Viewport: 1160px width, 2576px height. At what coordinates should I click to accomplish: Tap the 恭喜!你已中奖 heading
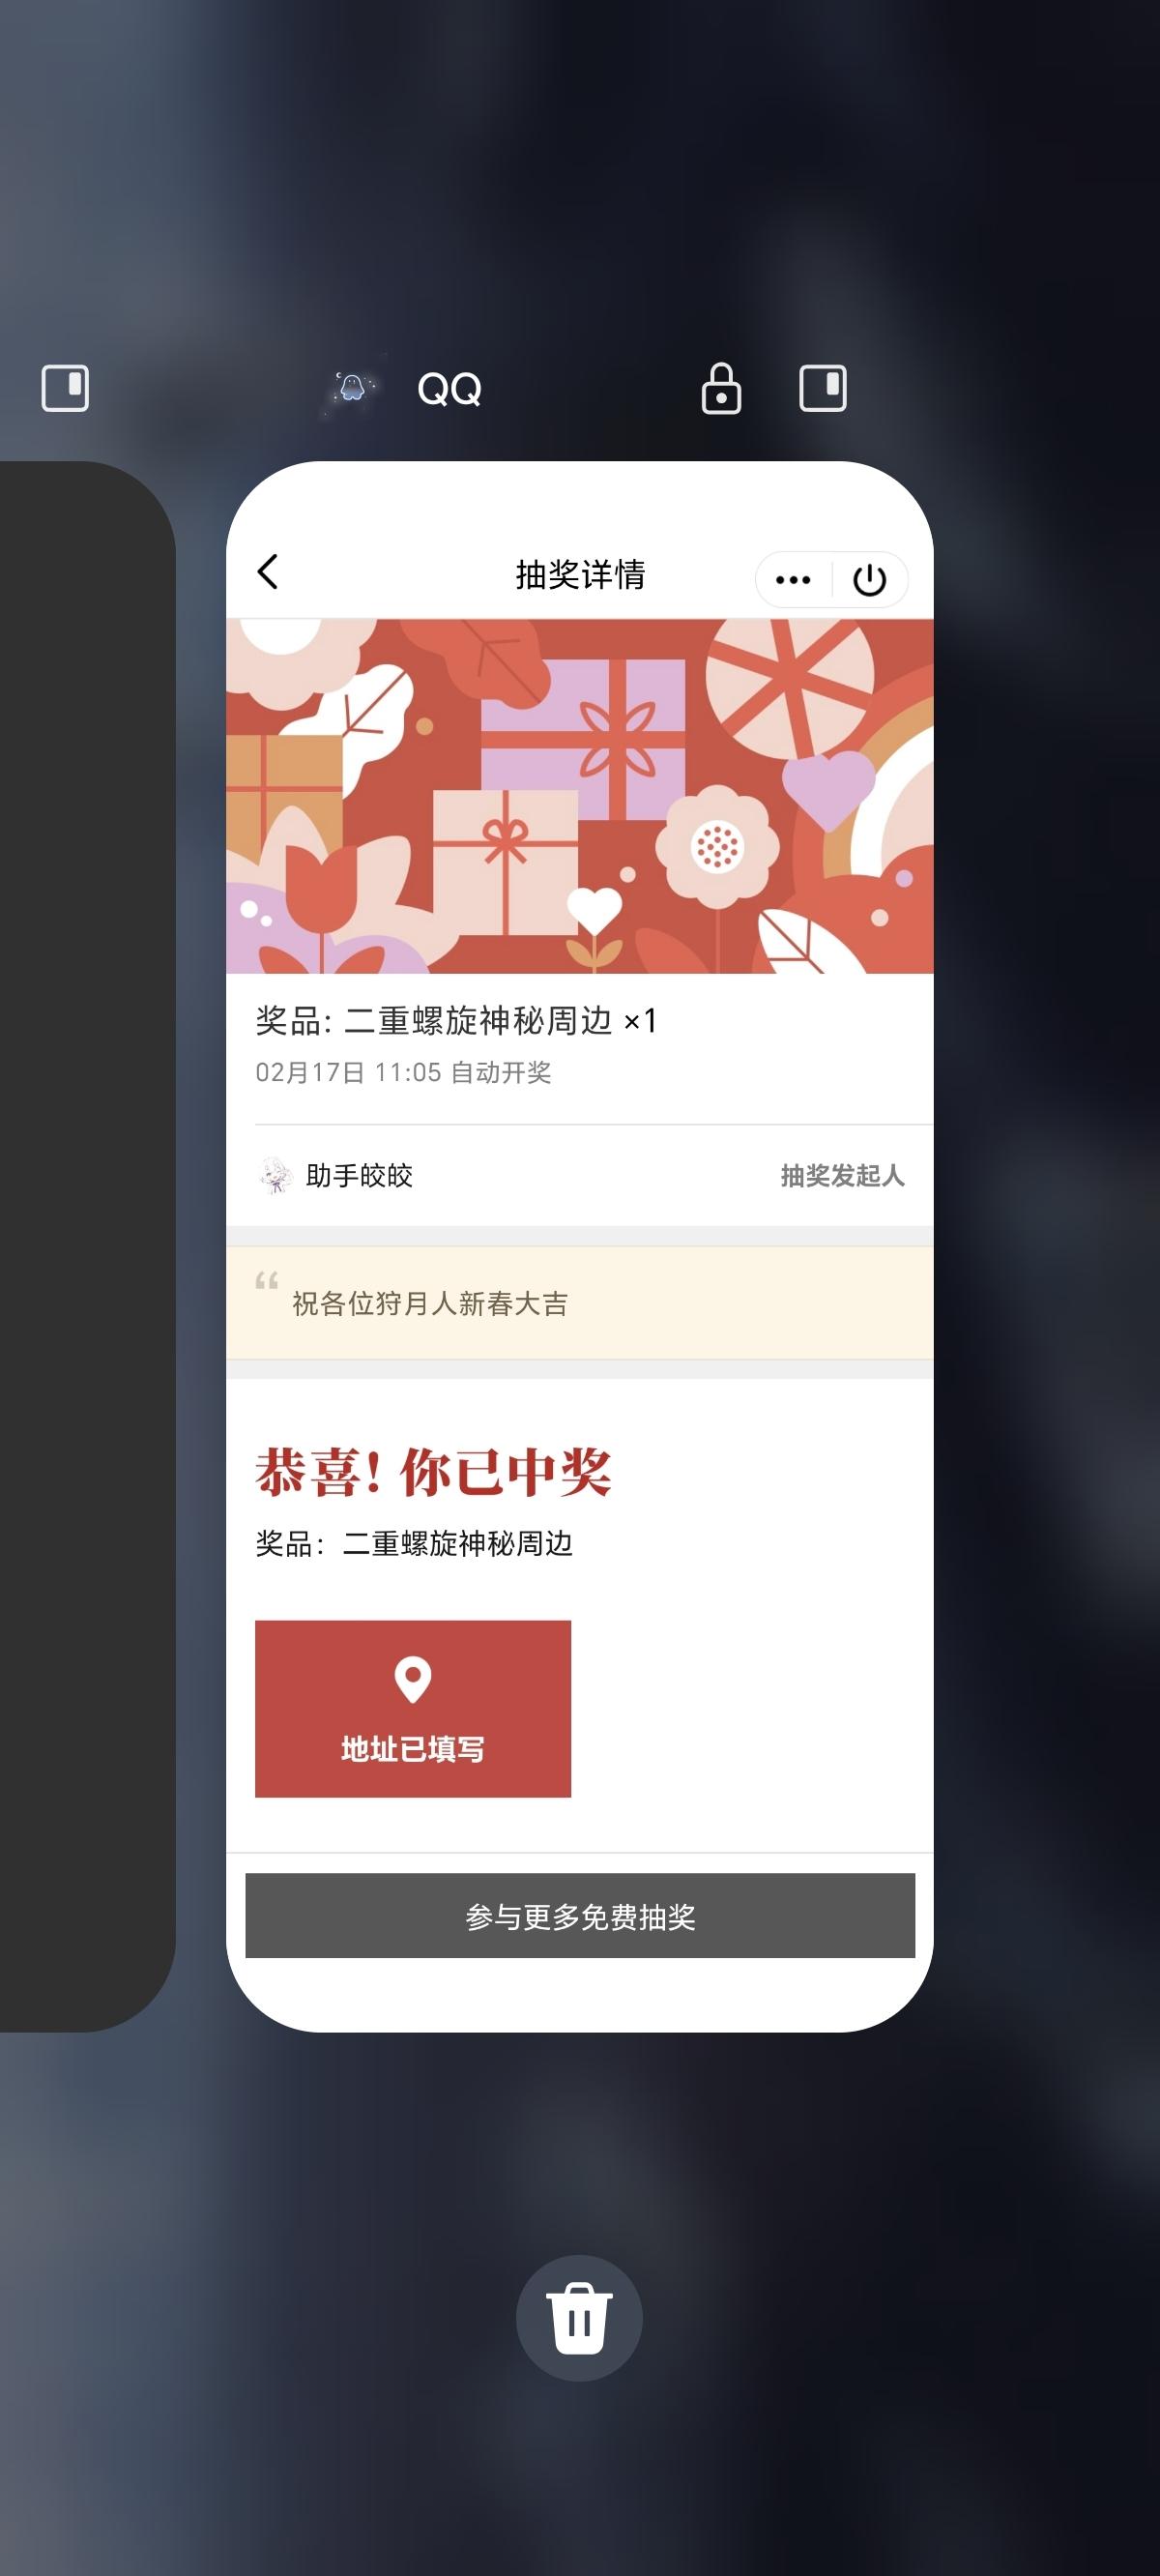(x=433, y=1472)
